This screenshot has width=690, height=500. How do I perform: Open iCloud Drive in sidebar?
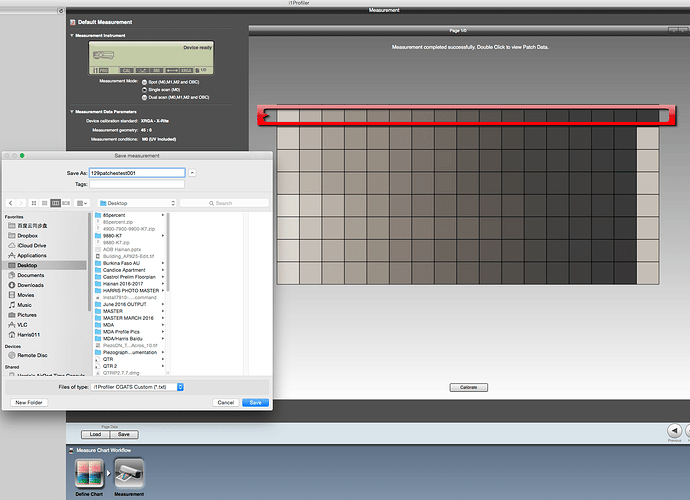click(x=31, y=245)
